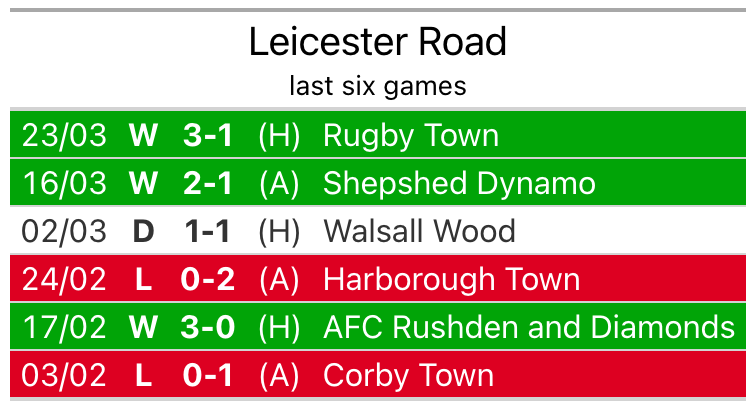The height and width of the screenshot is (408, 754).
Task: Click the 23/03 match date
Action: tap(64, 135)
